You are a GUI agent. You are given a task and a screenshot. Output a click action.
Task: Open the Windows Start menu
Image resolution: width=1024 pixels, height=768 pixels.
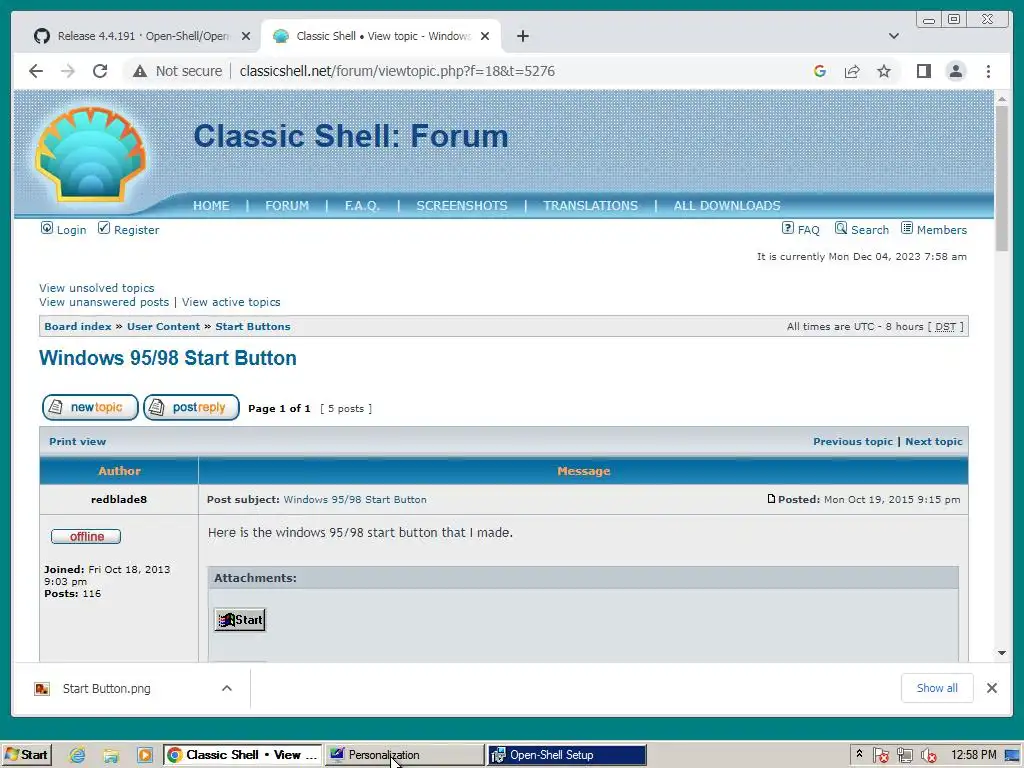tap(26, 755)
